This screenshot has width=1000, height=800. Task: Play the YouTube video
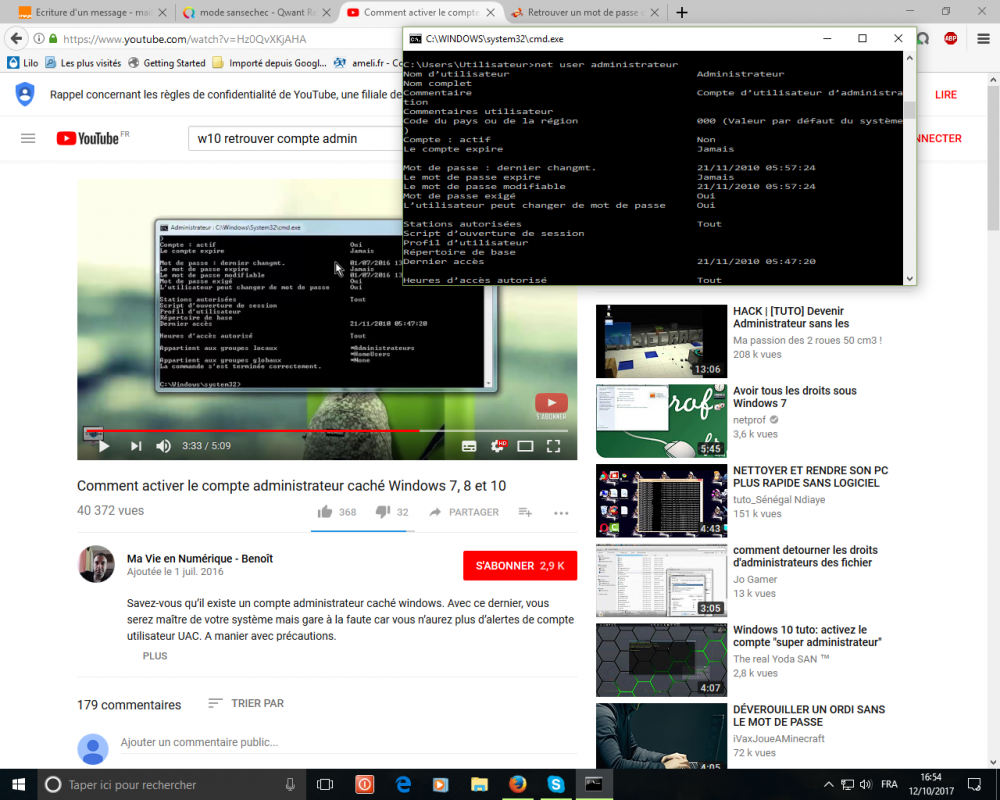pyautogui.click(x=104, y=446)
